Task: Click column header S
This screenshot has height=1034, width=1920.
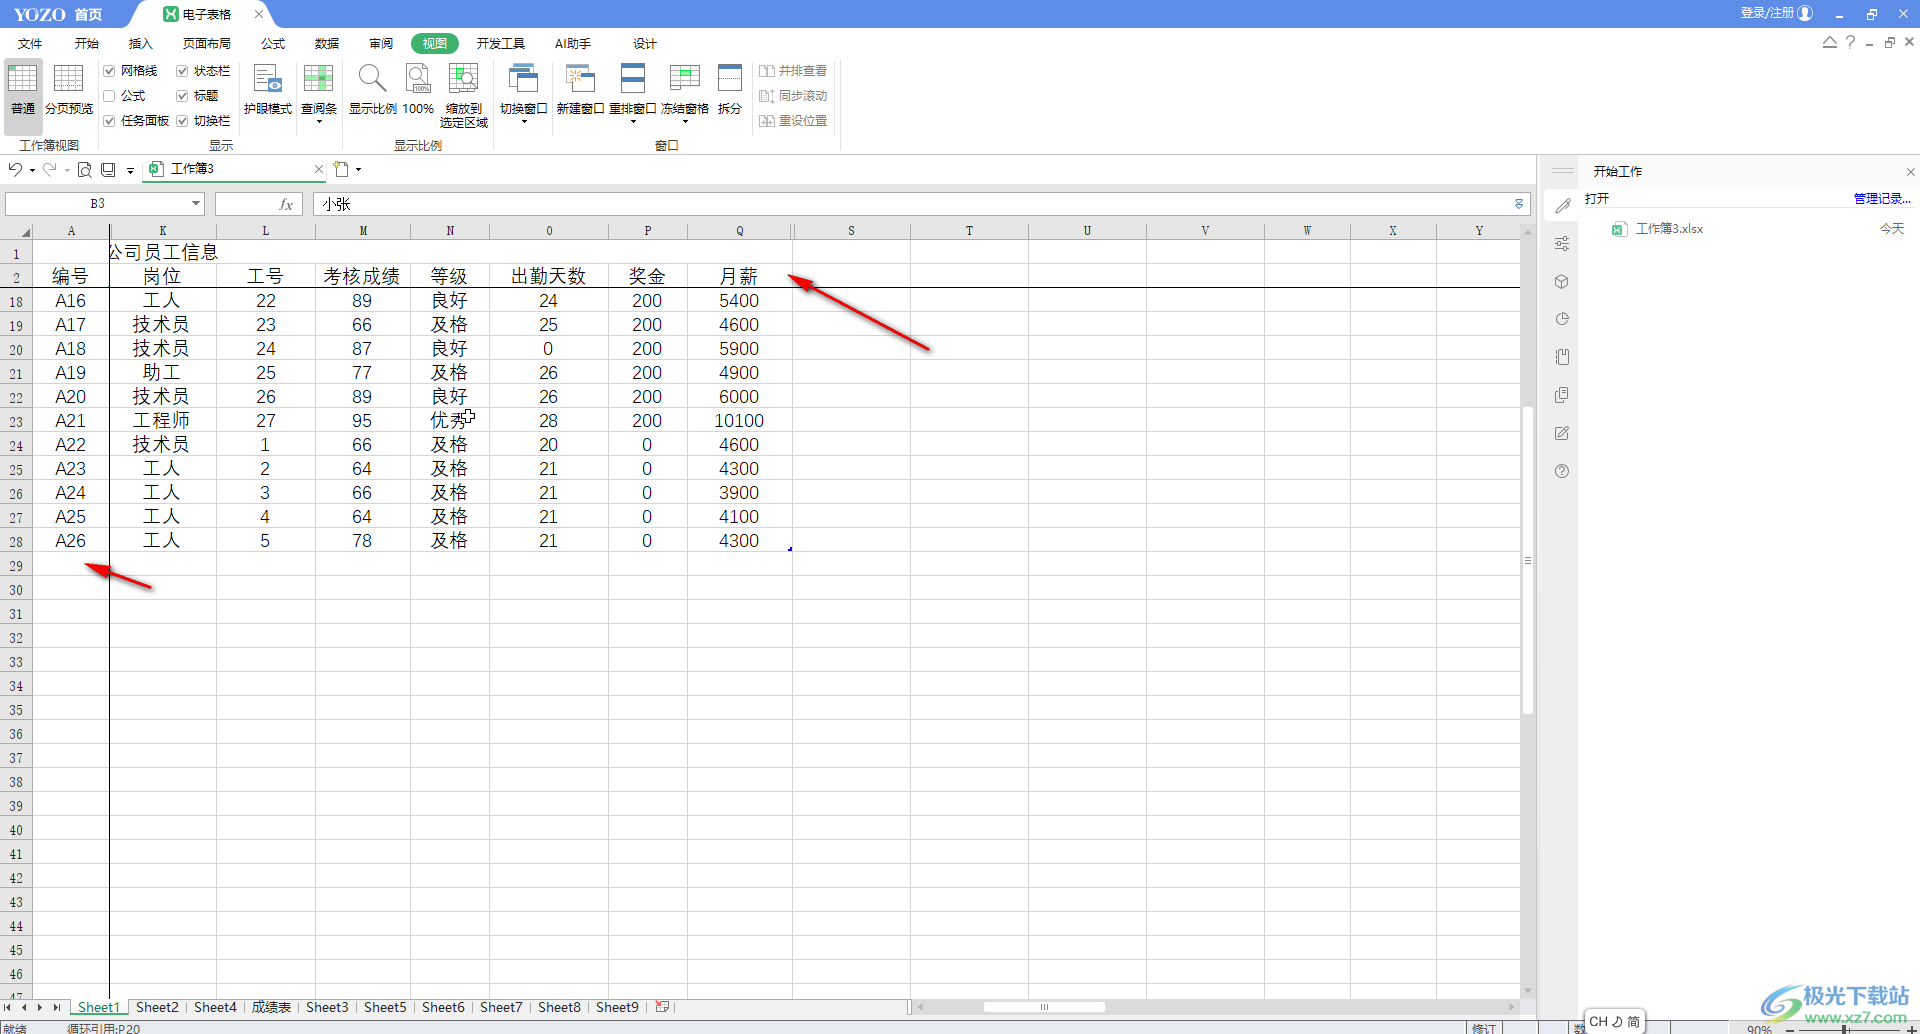Action: click(851, 231)
